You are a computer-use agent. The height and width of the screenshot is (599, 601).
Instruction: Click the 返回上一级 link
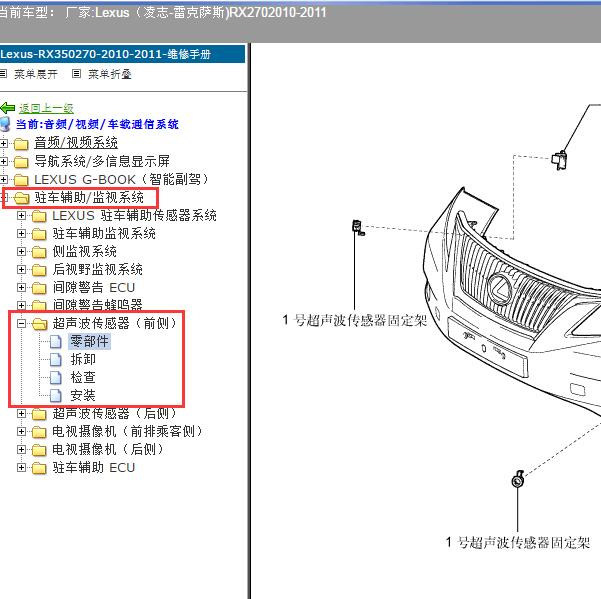46,108
